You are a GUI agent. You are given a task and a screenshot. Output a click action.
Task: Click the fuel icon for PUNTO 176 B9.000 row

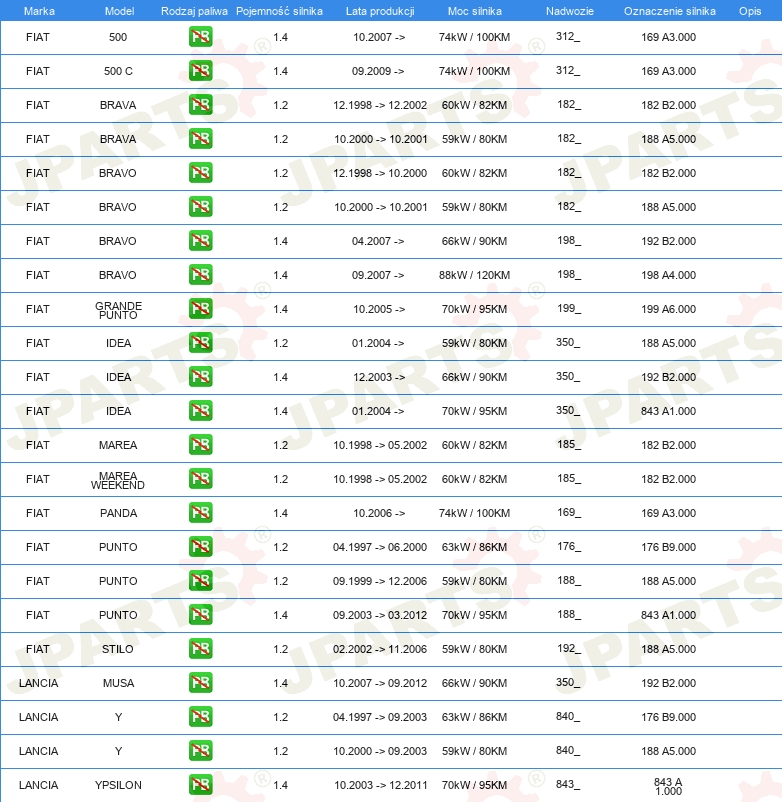click(200, 547)
